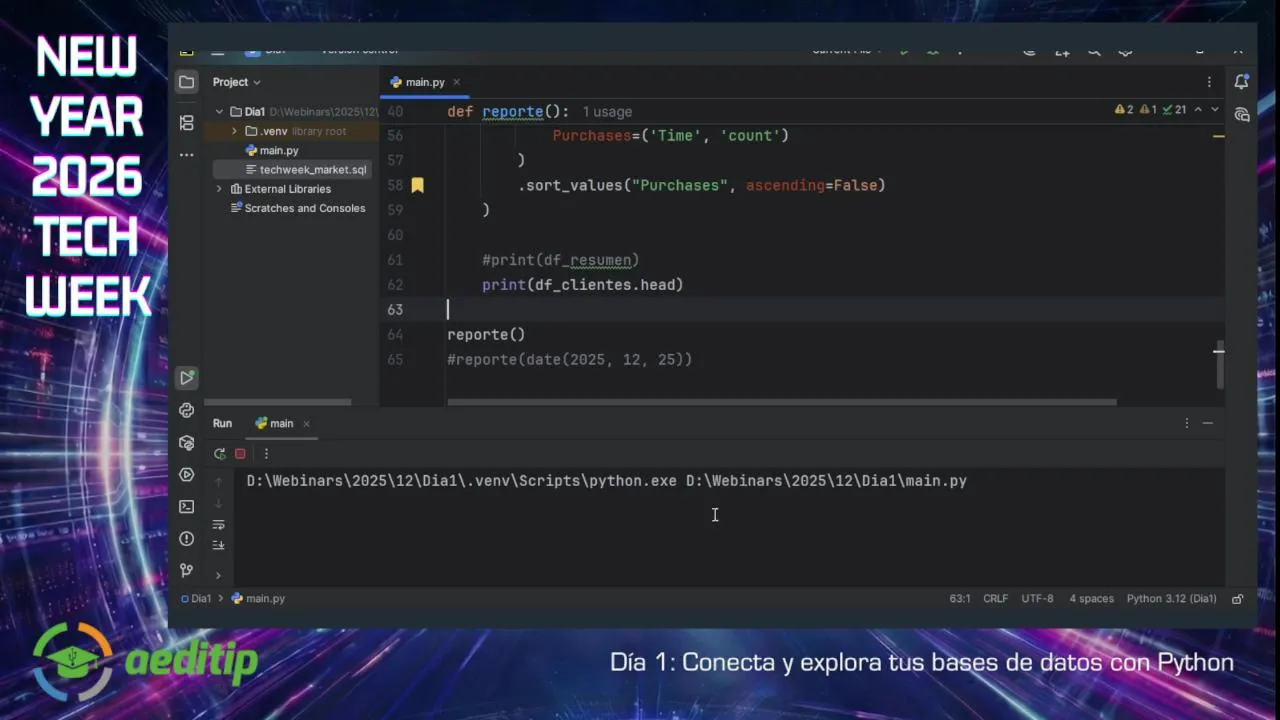Close the main.py editor tab
The image size is (1280, 720).
click(x=456, y=82)
